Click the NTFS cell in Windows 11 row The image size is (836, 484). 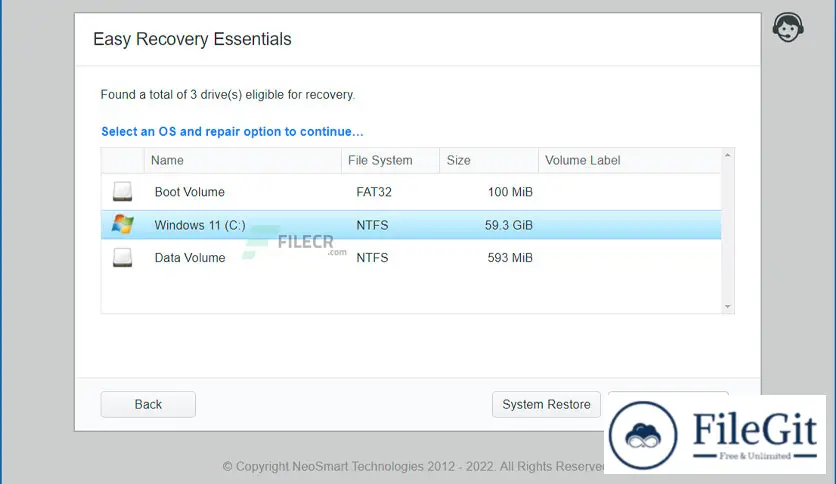coord(372,225)
